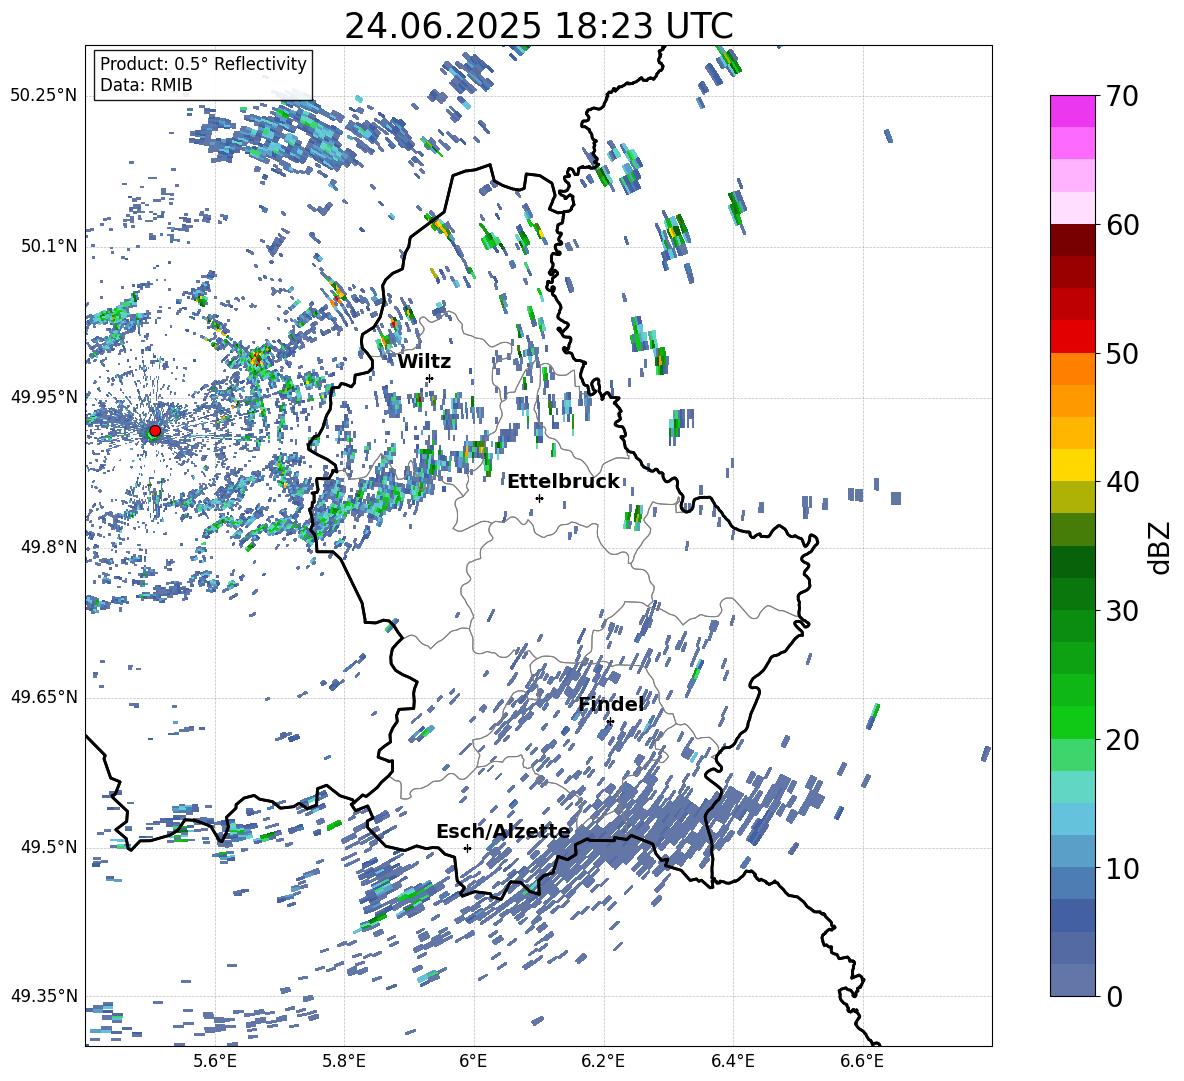Click the dark maroon colorbar segment just below 60

click(x=1072, y=239)
